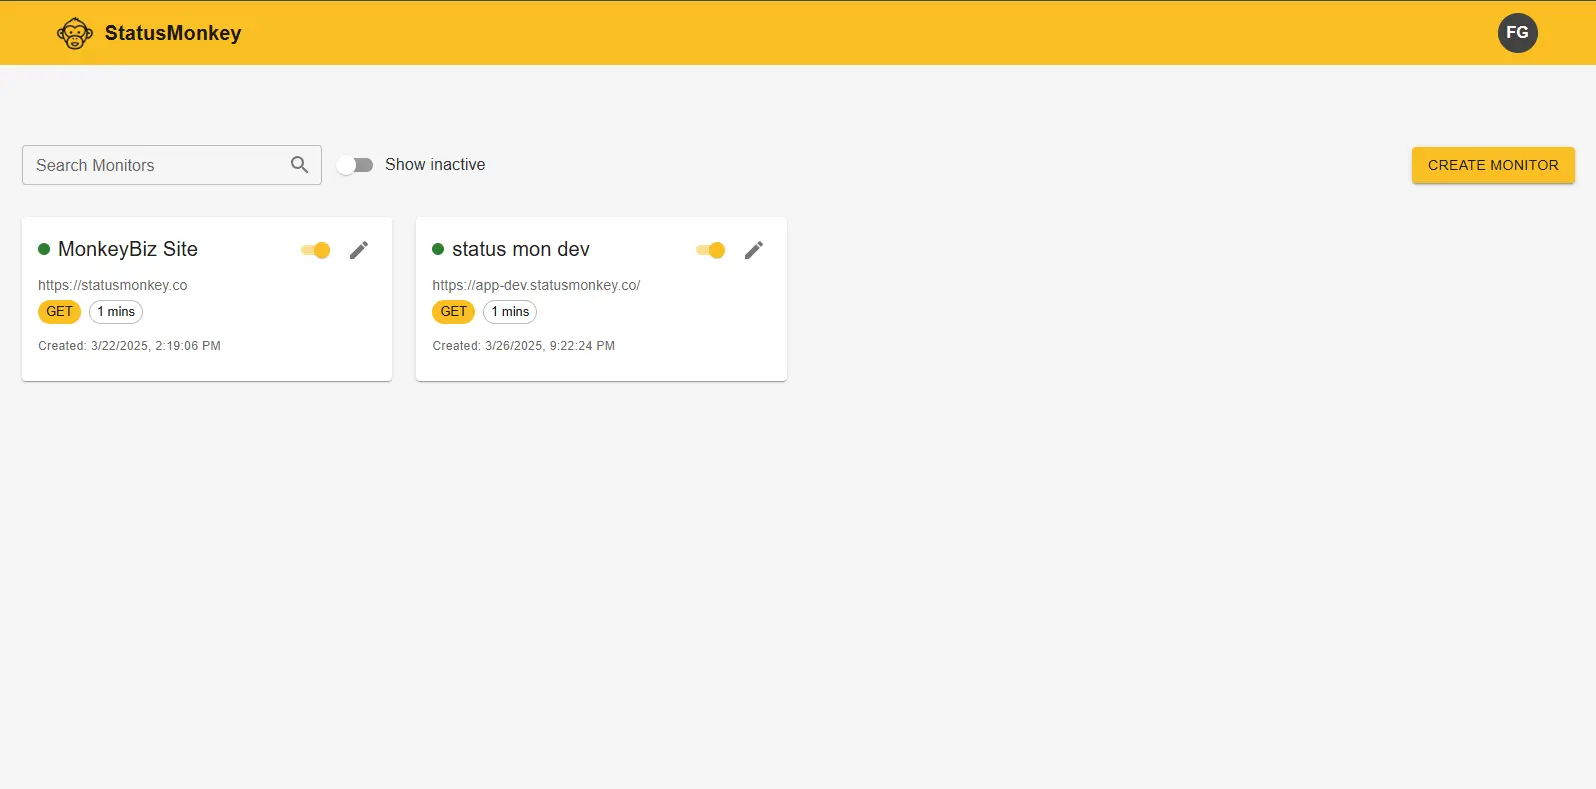Click the GET chip on status mon dev
Screen dimensions: 1596x789
(453, 312)
